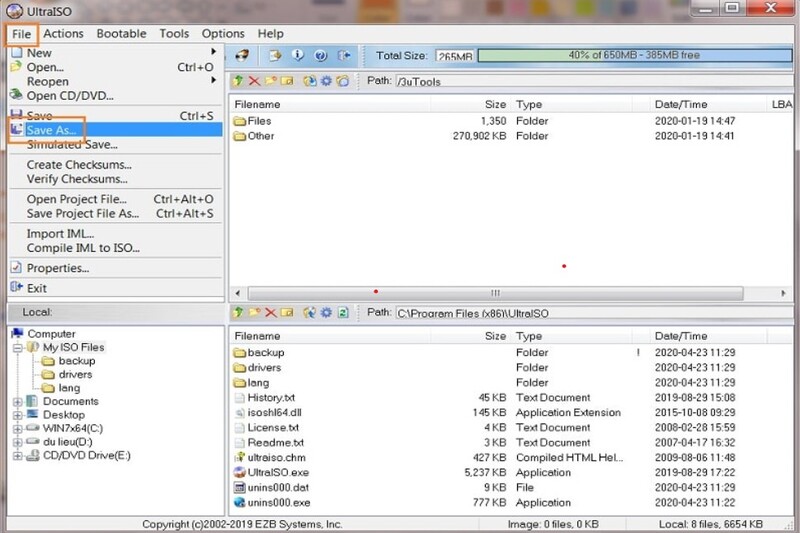Open the help question mark icon
Viewport: 800px width, 533px height.
point(321,56)
